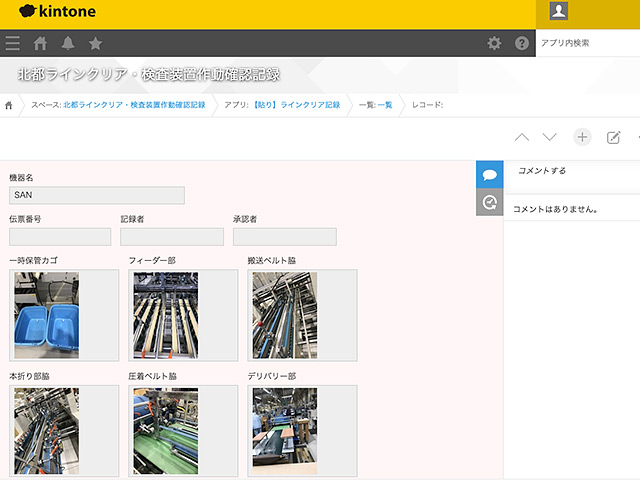Click the アプリ内検索 search field
Image resolution: width=640 pixels, height=480 pixels.
(587, 43)
